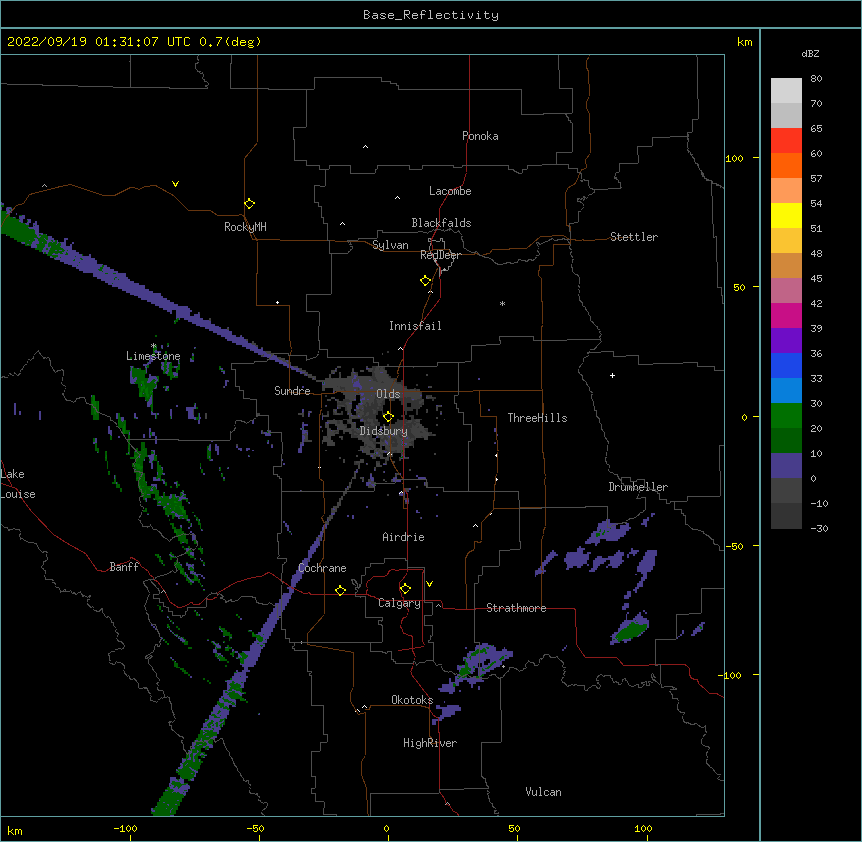Click the ThreeHills label
This screenshot has width=862, height=842.
pyautogui.click(x=537, y=418)
